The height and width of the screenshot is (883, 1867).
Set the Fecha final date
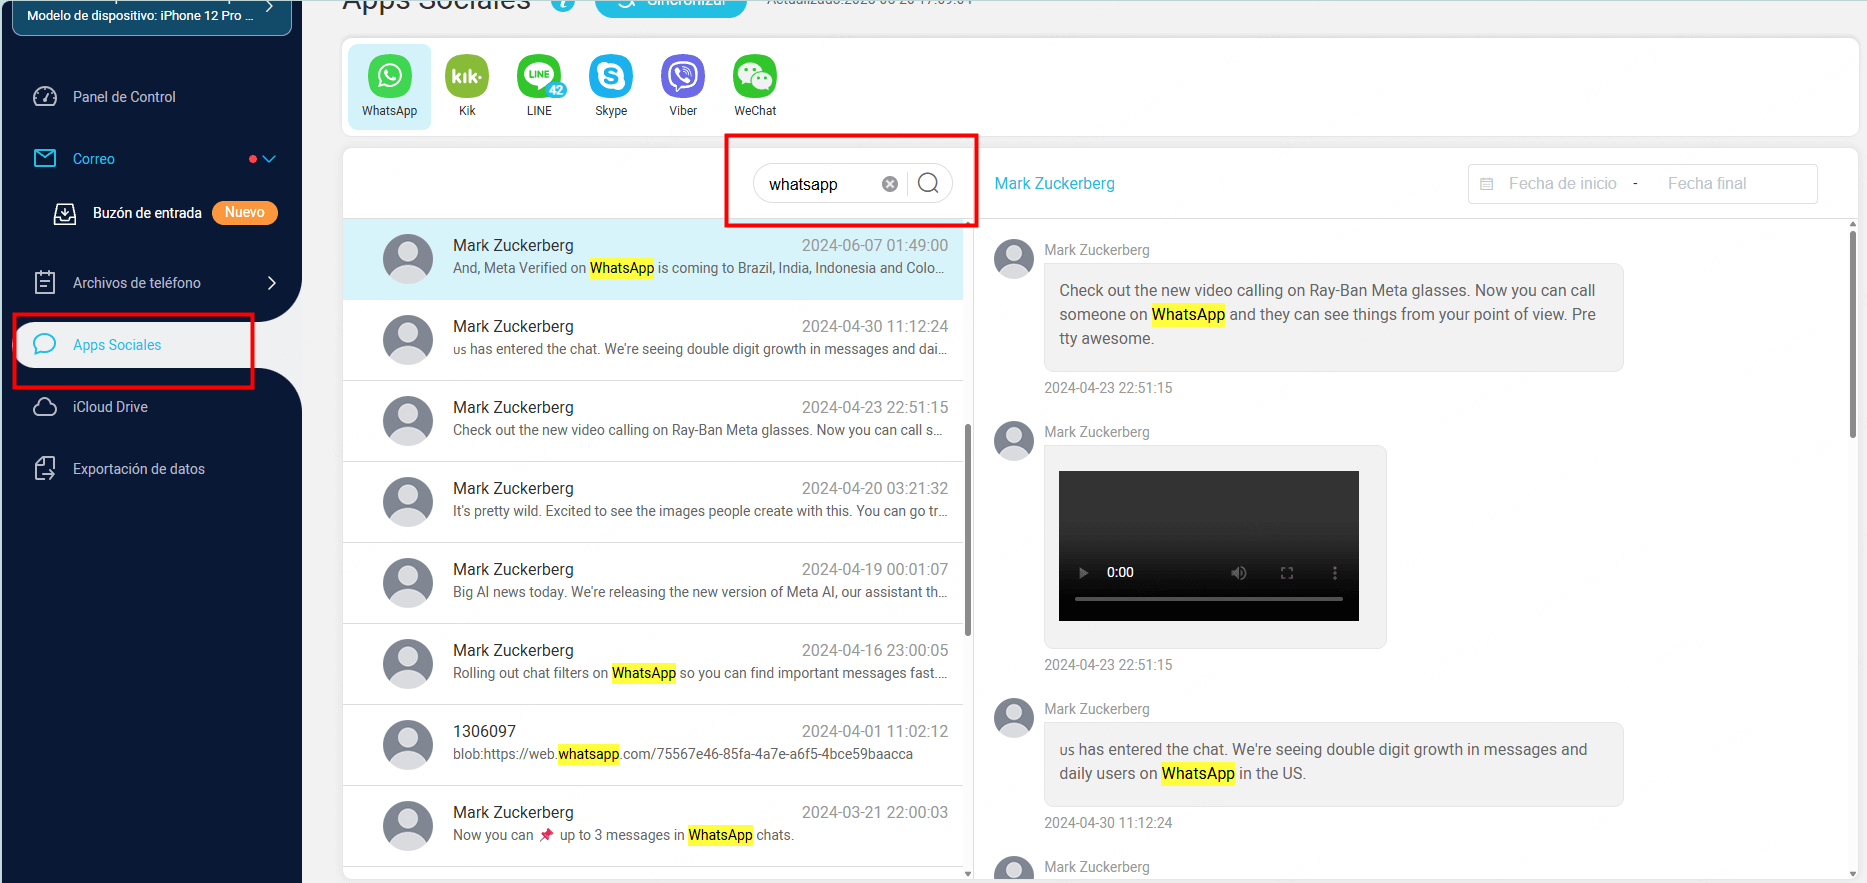click(1707, 184)
